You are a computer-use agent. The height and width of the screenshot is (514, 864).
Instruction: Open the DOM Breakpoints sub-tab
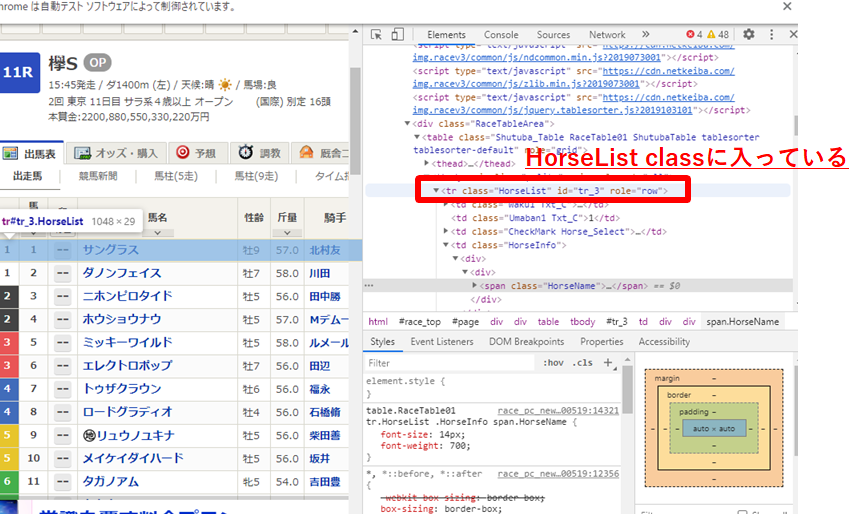[x=526, y=342]
